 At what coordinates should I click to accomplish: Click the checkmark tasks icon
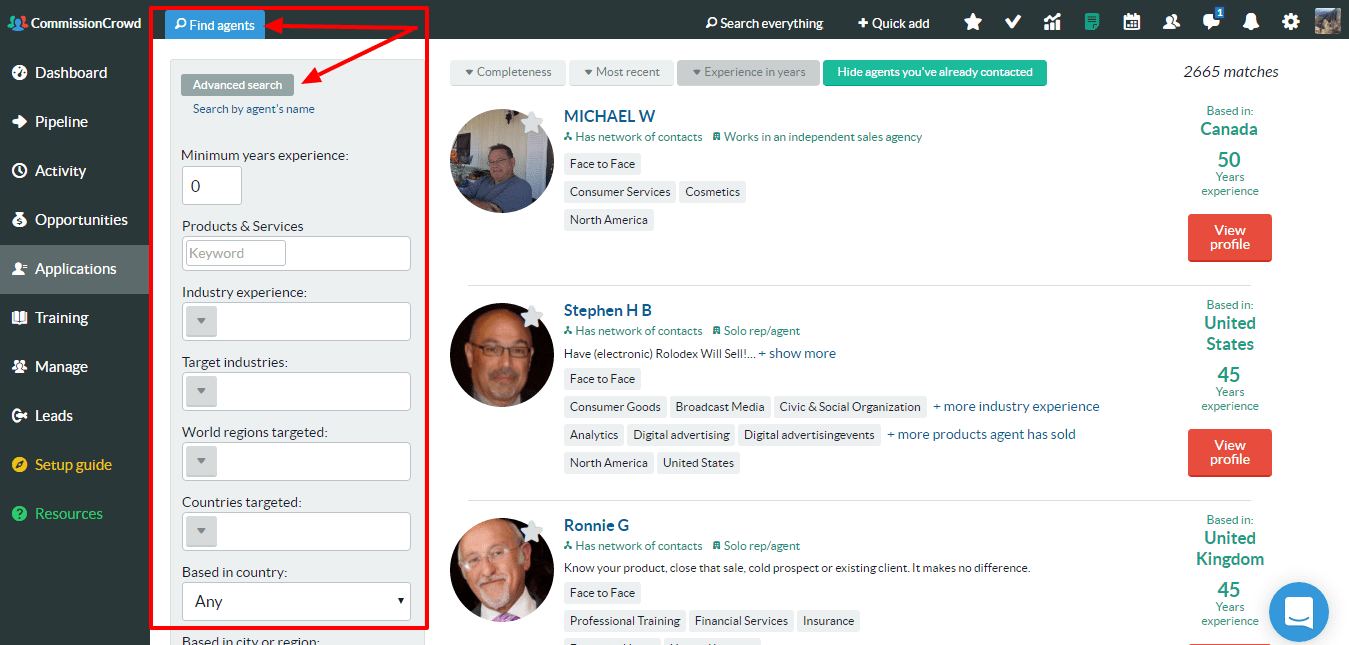click(x=1012, y=22)
